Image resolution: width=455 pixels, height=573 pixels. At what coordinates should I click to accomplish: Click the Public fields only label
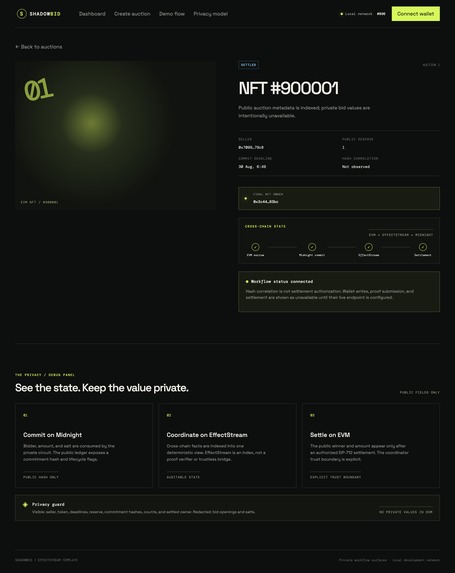pyautogui.click(x=420, y=392)
